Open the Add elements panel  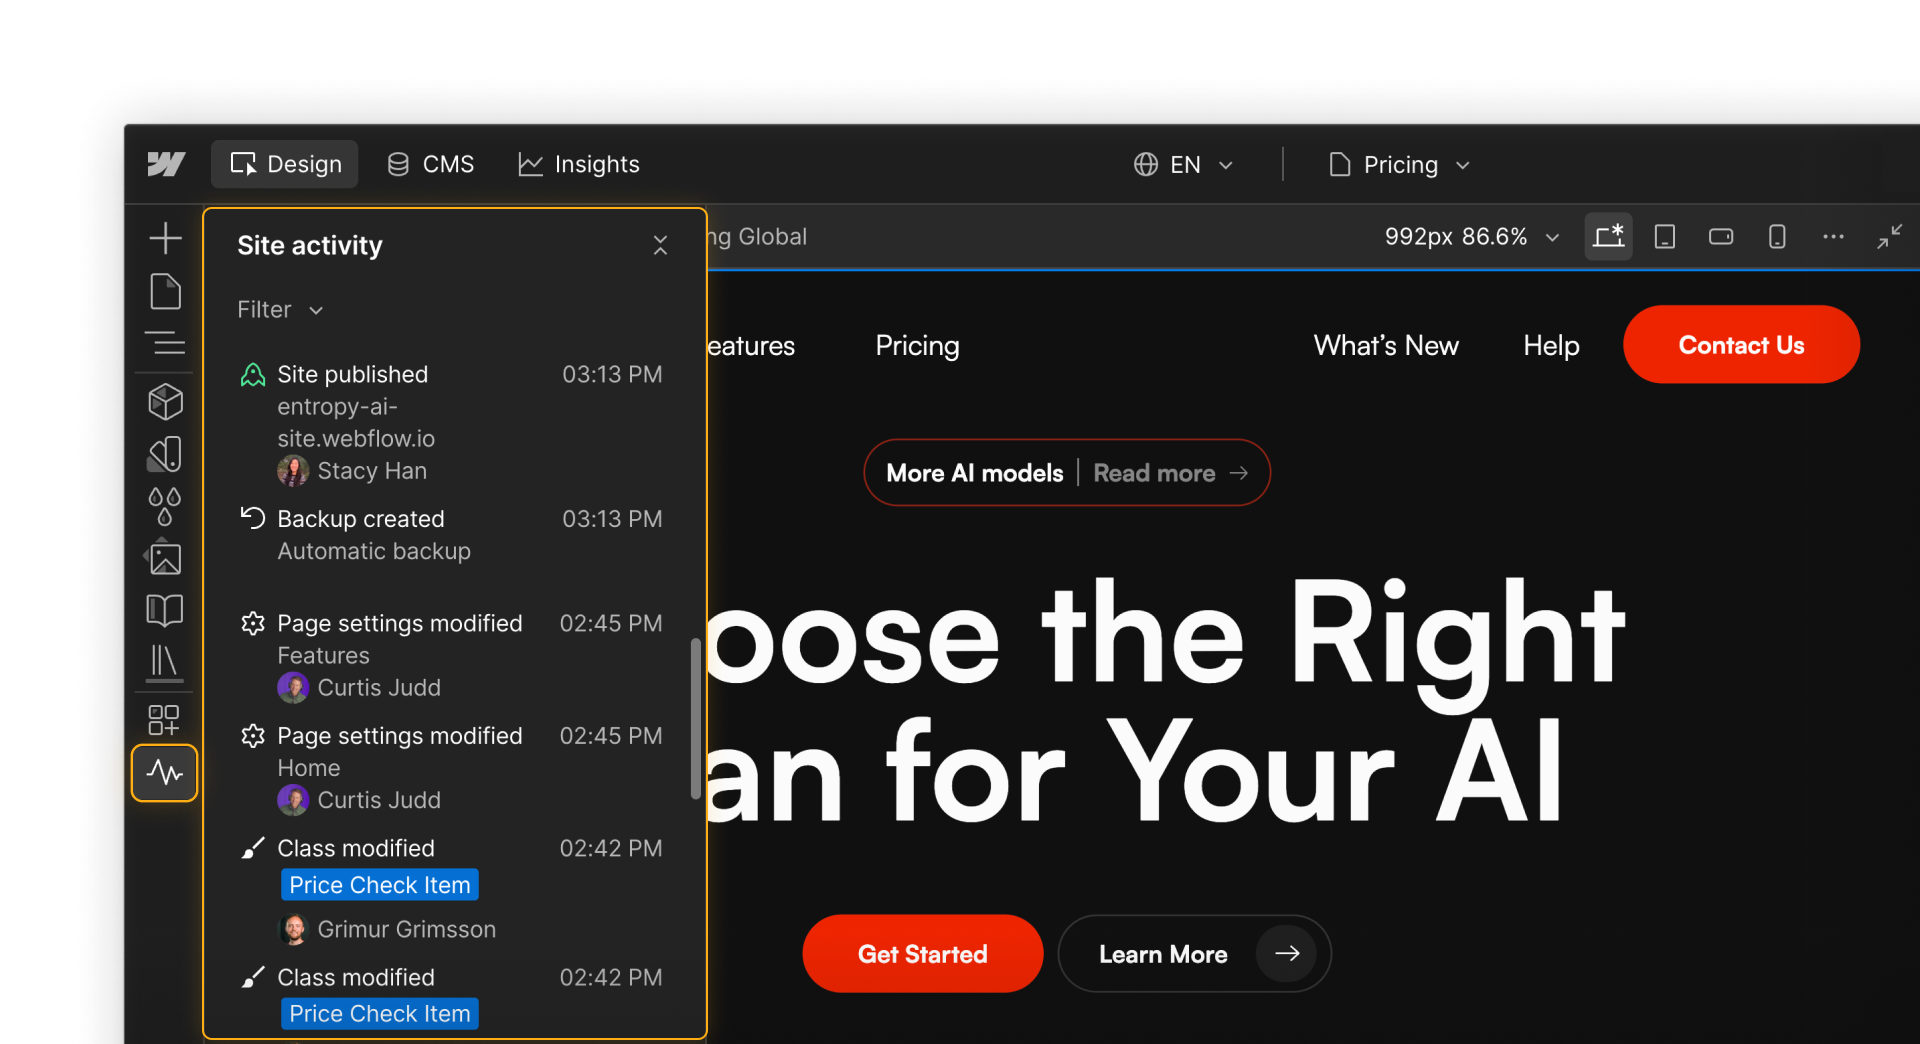pyautogui.click(x=165, y=238)
